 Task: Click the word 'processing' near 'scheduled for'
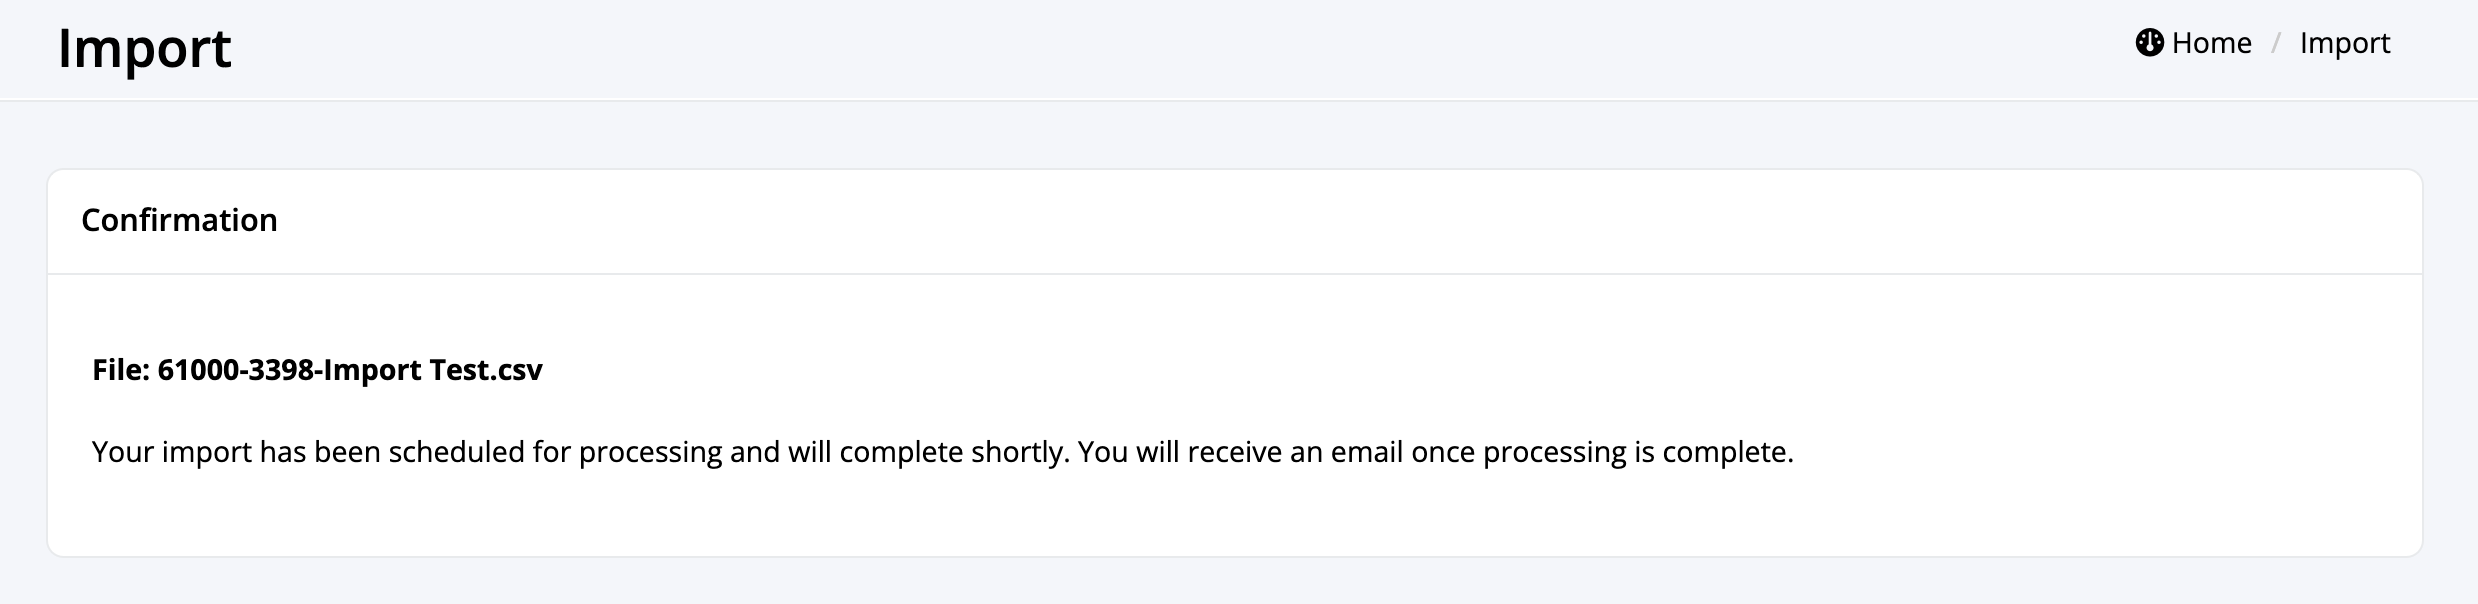650,453
